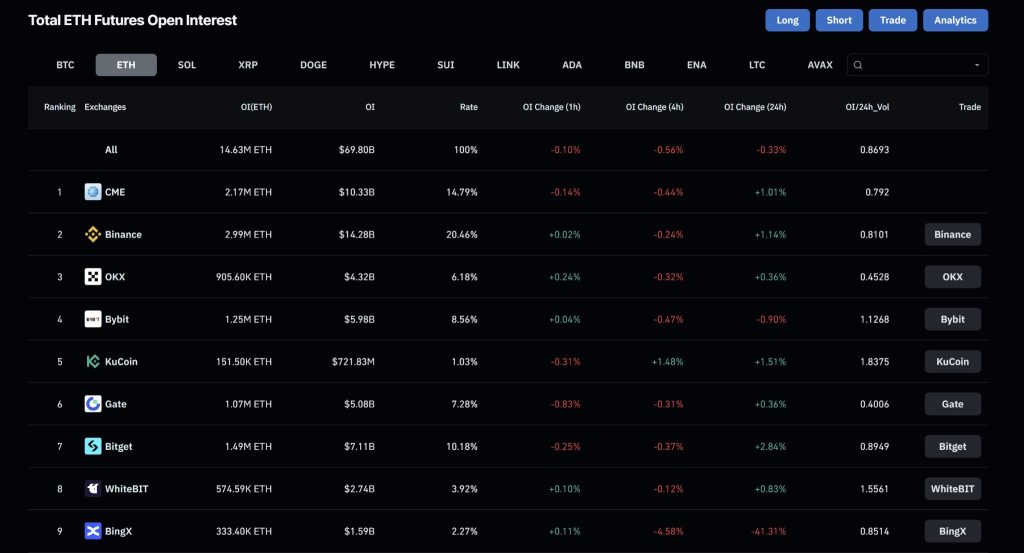Sort by OI Change (24h) column header
1024x553 pixels.
pyautogui.click(x=755, y=107)
